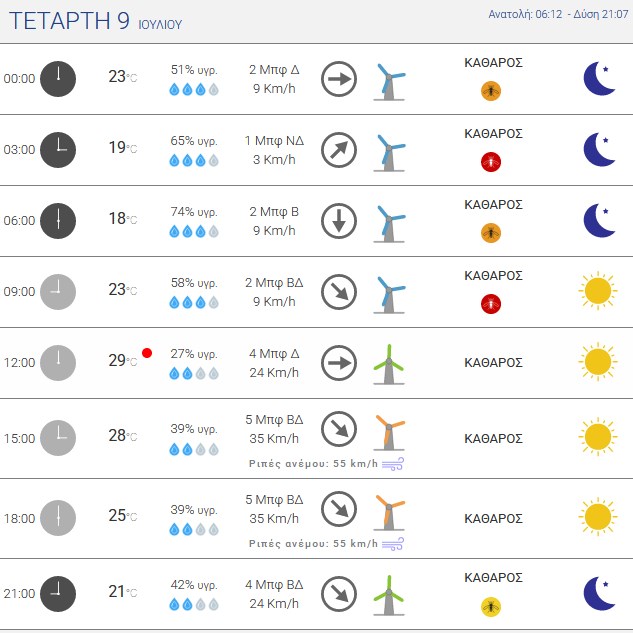The height and width of the screenshot is (633, 633).
Task: Click the red dot beside 29°C
Action: pos(147,353)
